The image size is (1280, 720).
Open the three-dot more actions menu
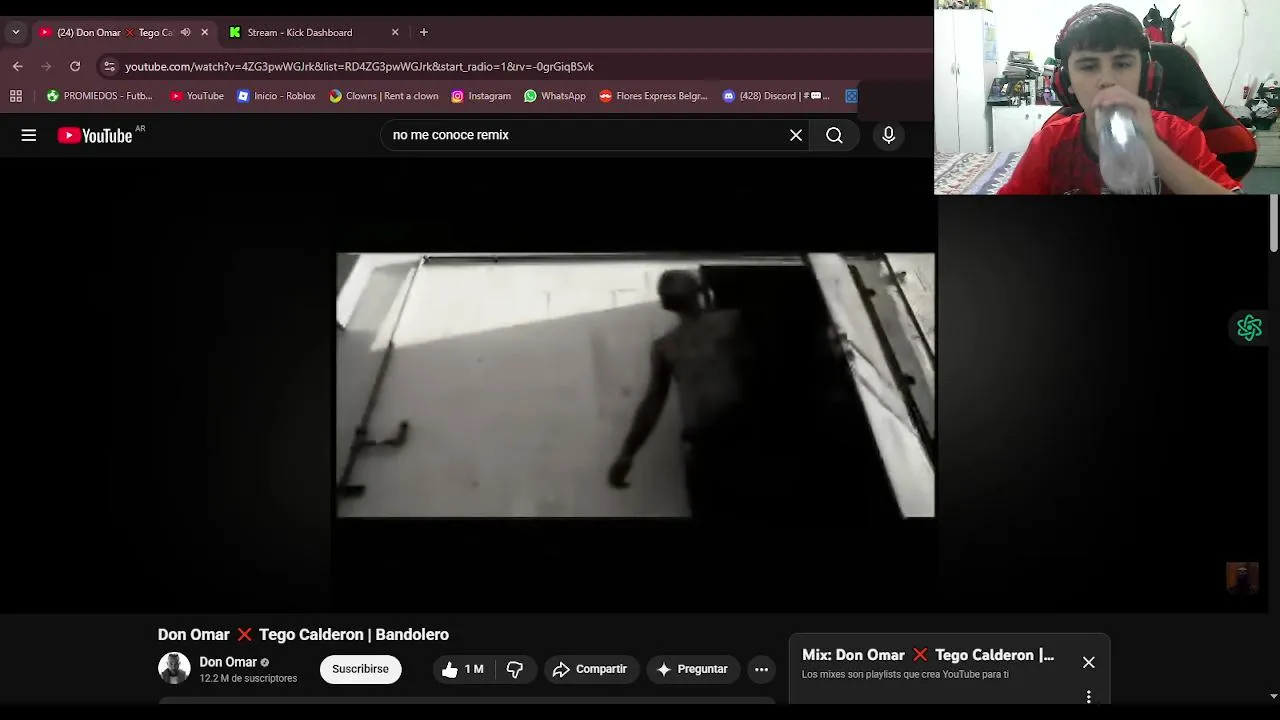[761, 669]
